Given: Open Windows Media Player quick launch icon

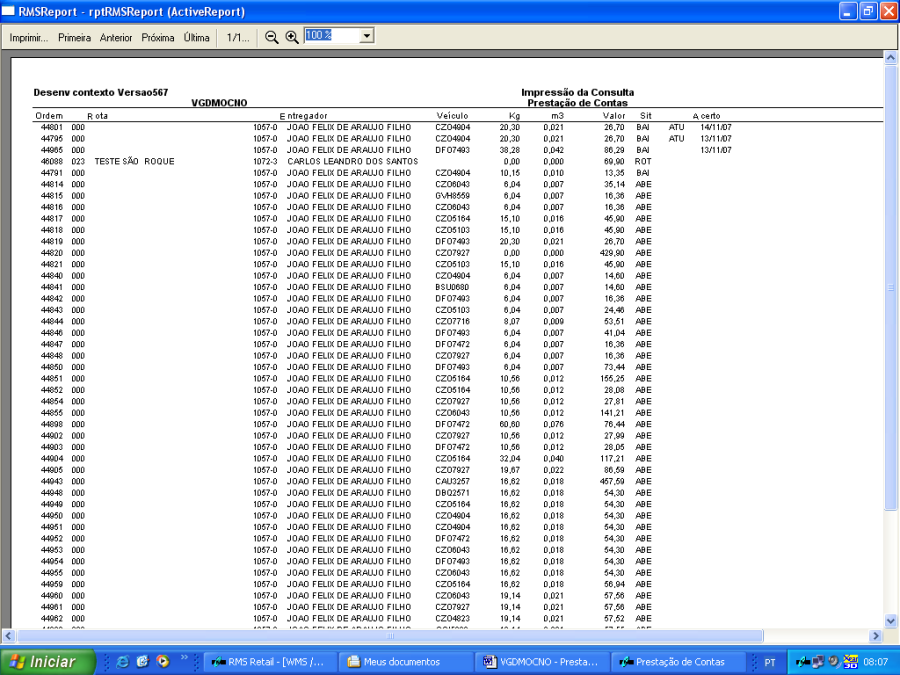Looking at the screenshot, I should [x=163, y=662].
